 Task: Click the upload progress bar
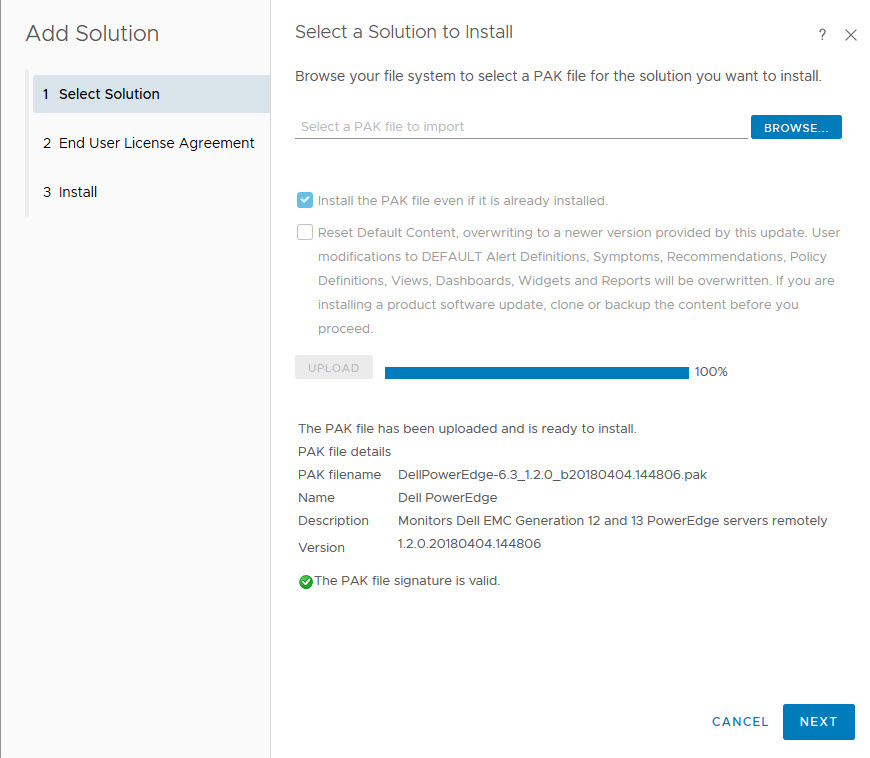tap(536, 372)
